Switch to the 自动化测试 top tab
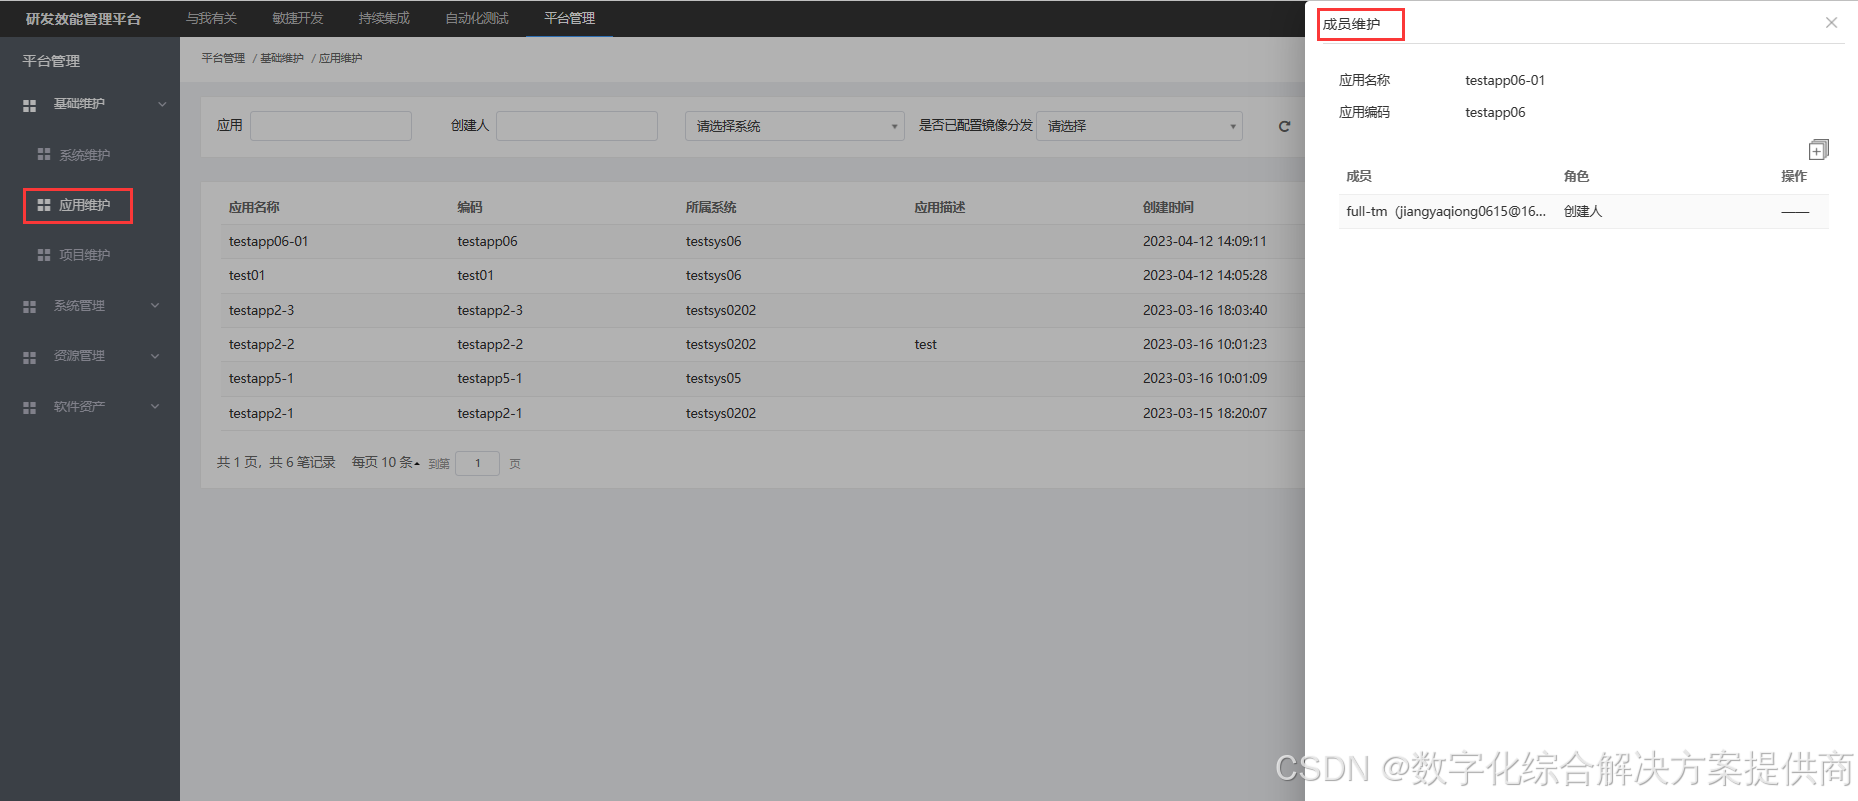This screenshot has height=801, width=1858. click(477, 18)
